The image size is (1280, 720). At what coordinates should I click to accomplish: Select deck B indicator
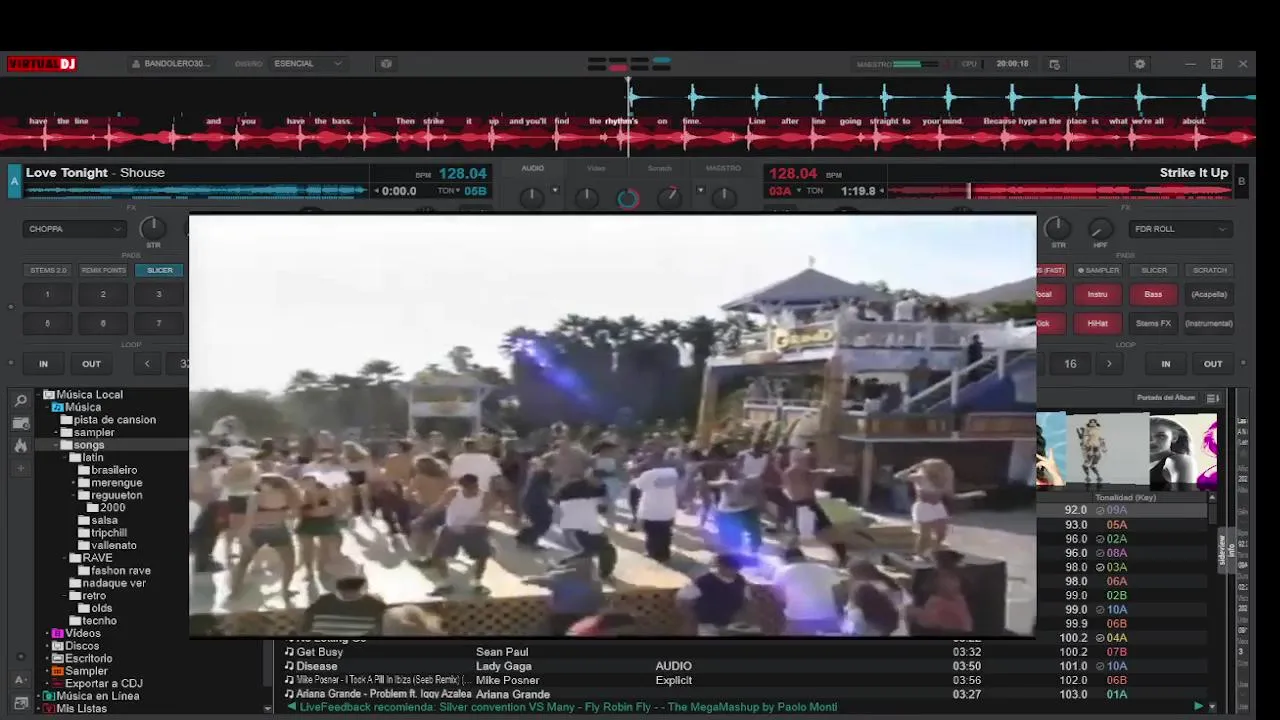click(1242, 182)
